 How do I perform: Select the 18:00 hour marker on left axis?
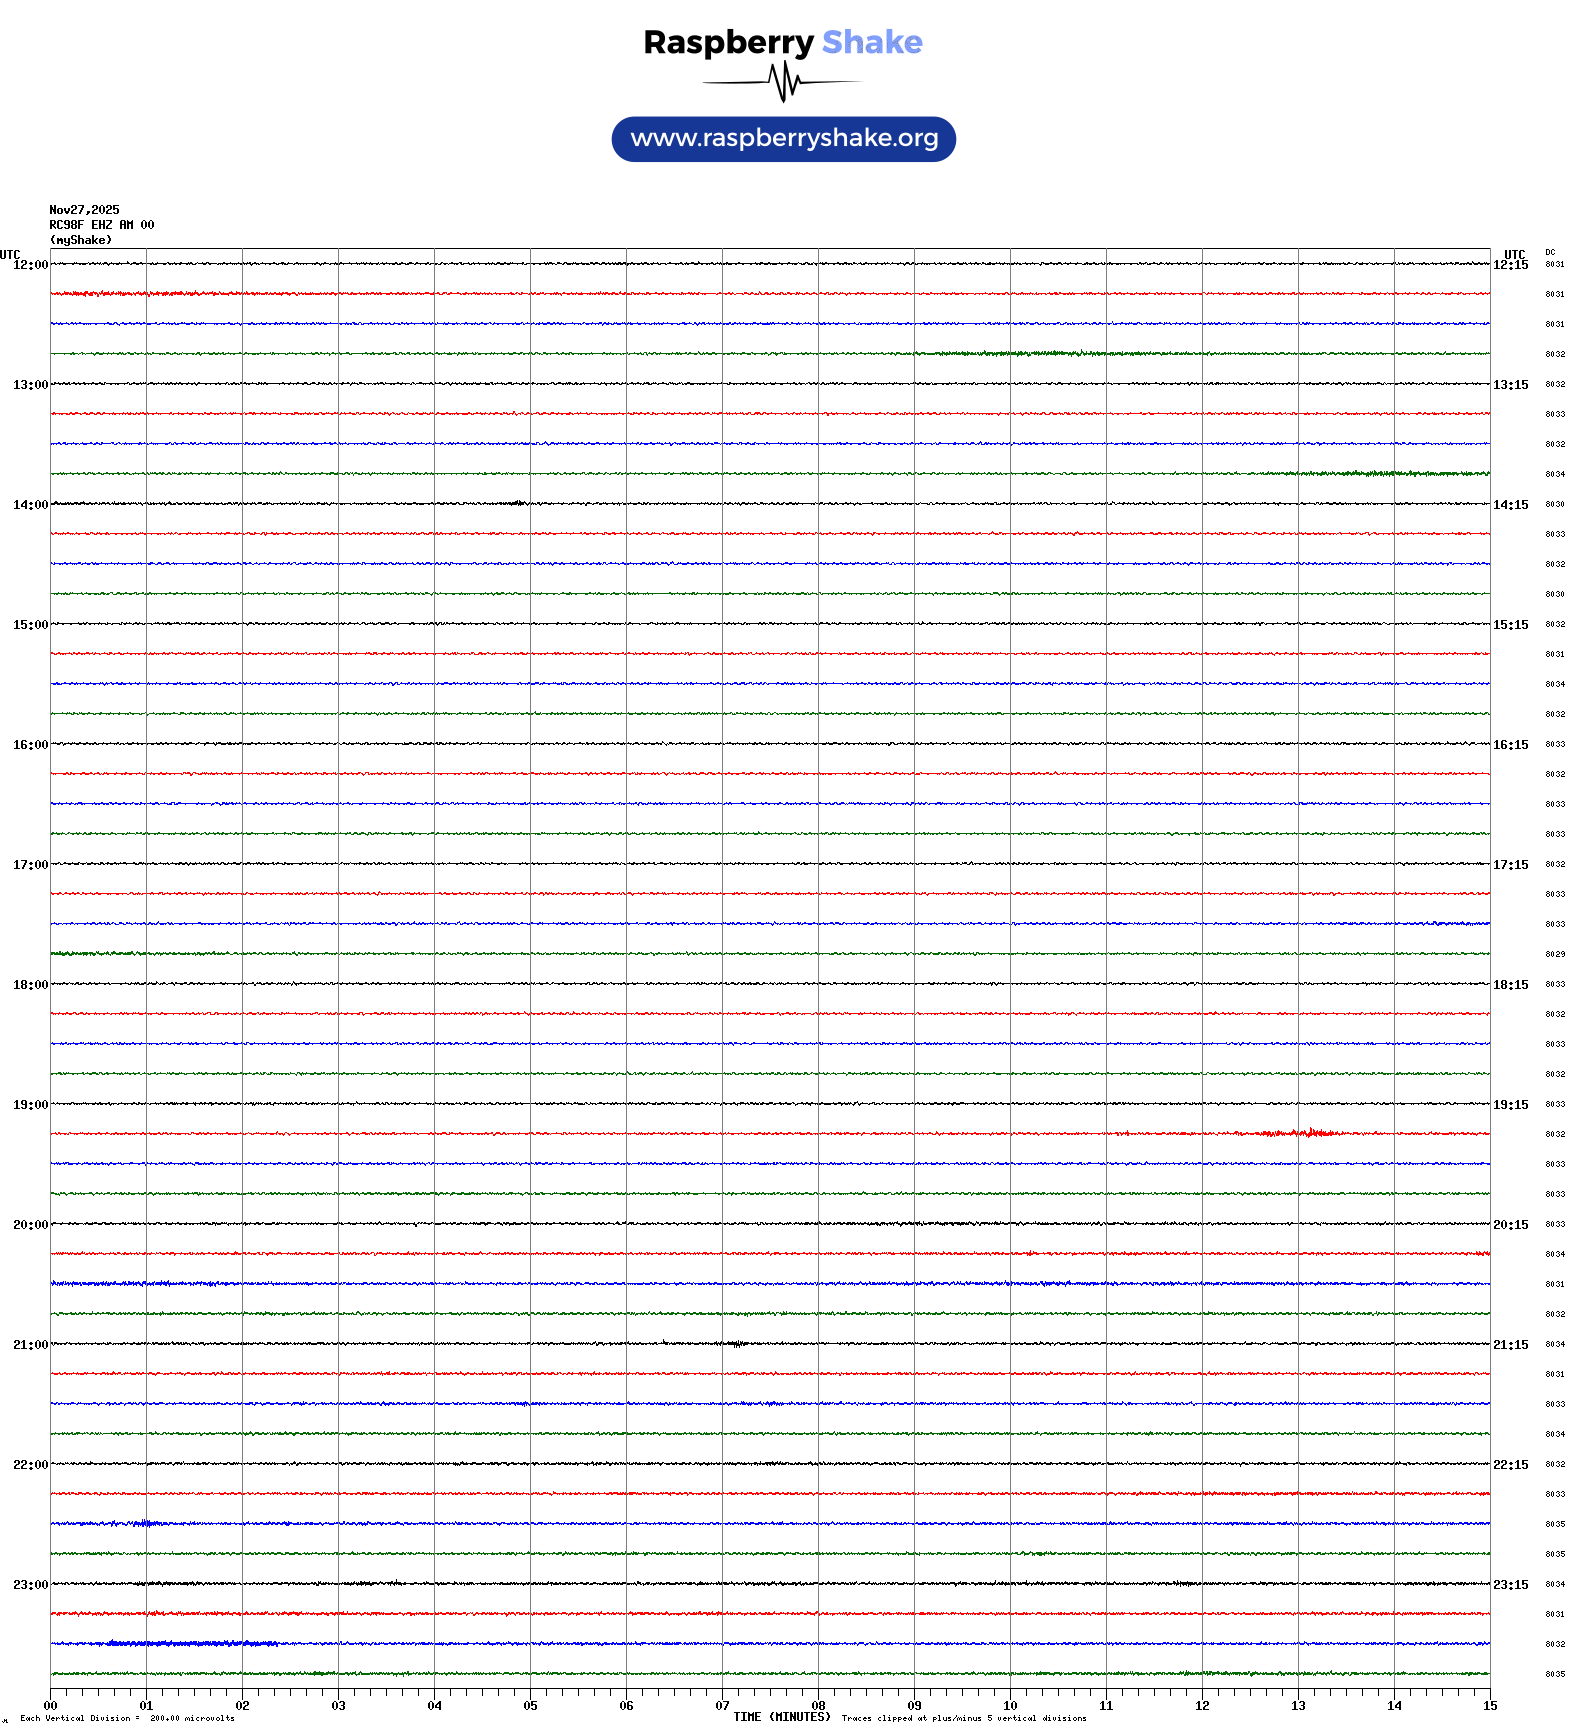(30, 985)
